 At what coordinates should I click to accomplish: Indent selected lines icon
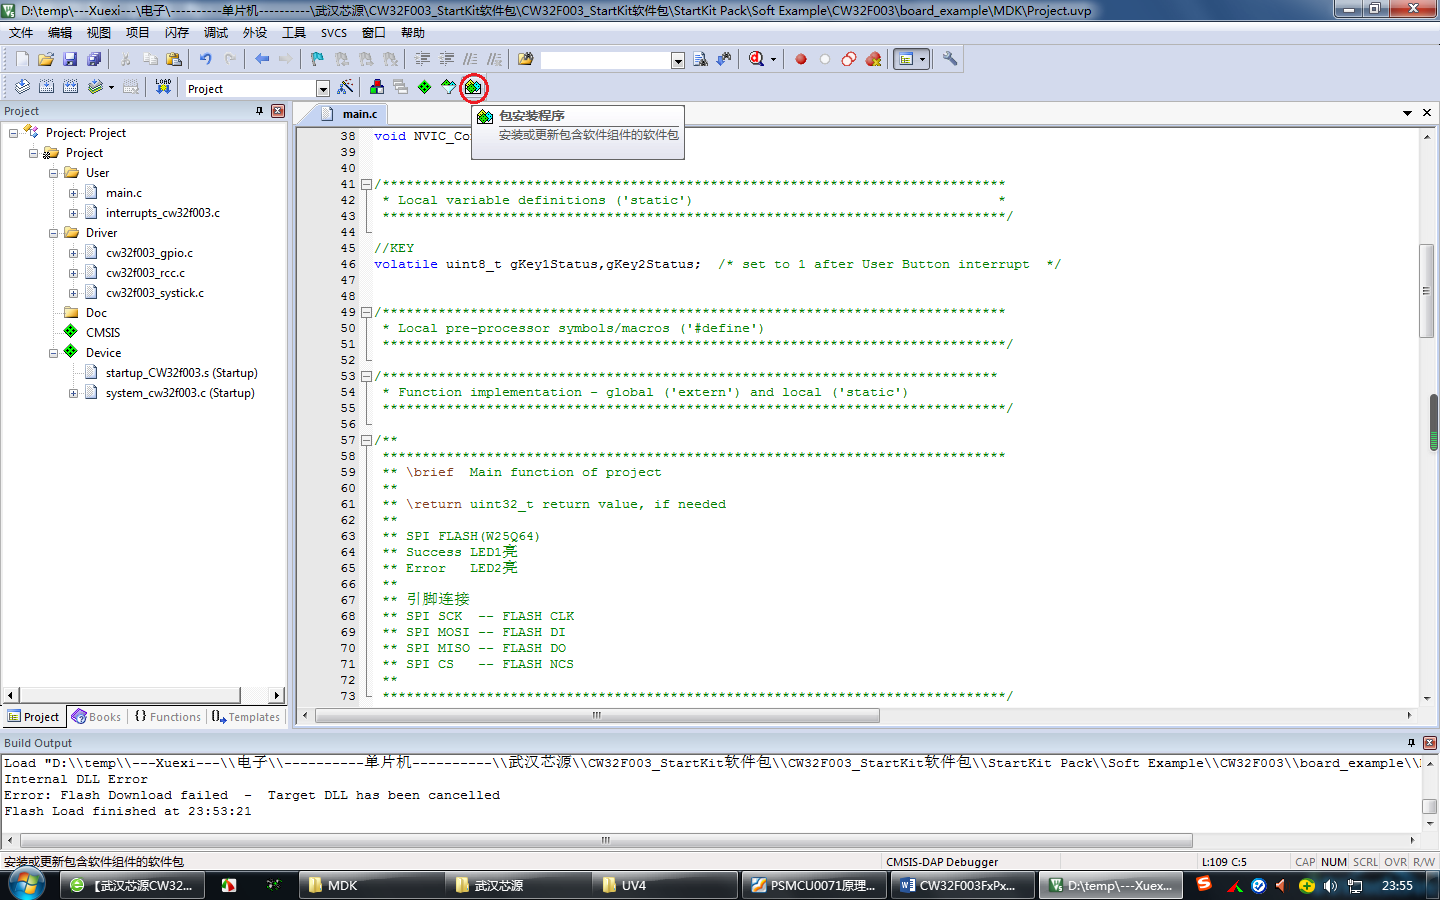point(422,59)
